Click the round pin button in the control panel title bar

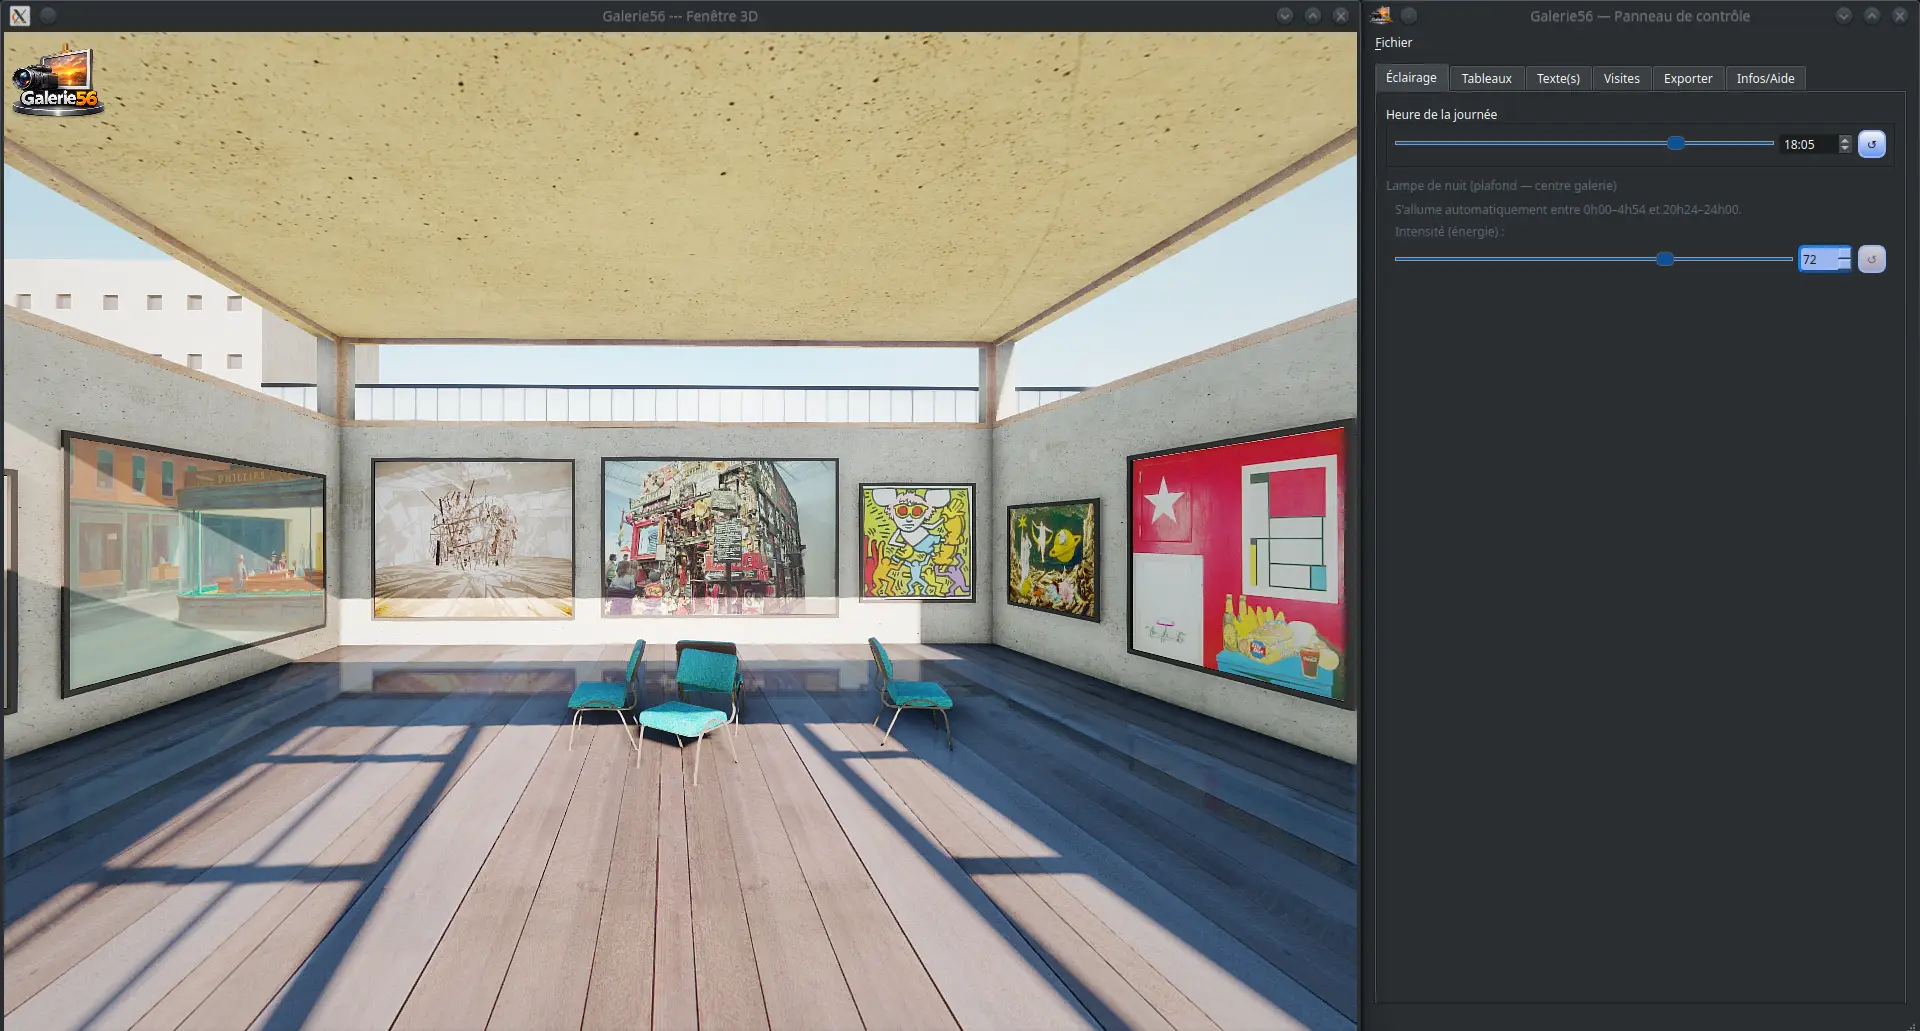1408,15
